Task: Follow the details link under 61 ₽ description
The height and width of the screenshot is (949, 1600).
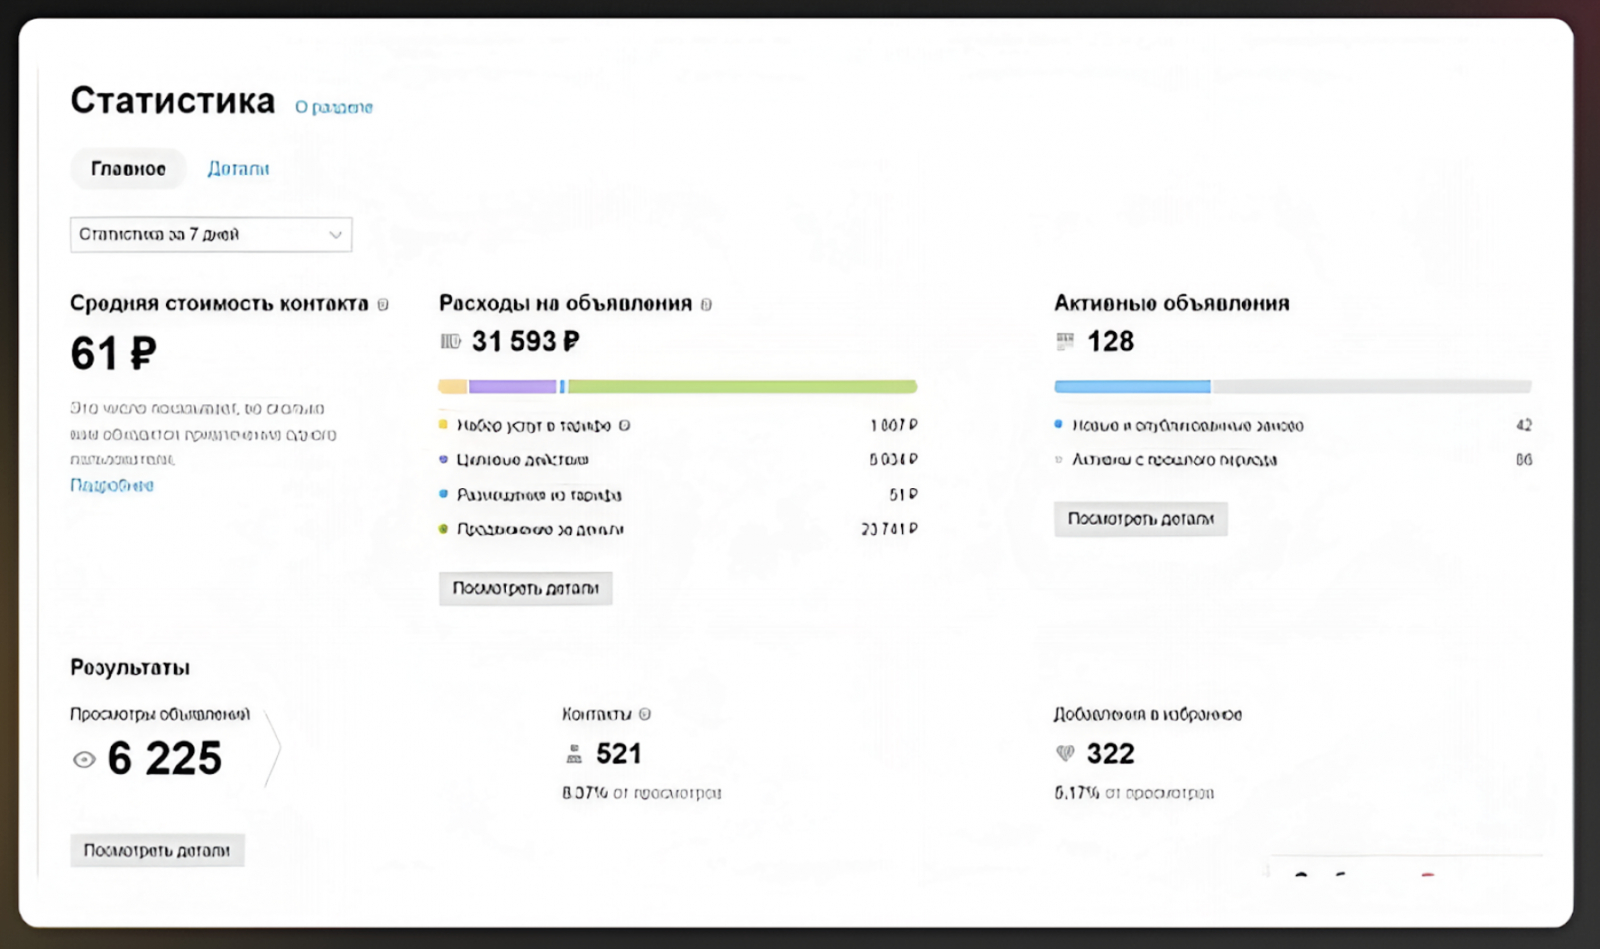Action: coord(112,485)
